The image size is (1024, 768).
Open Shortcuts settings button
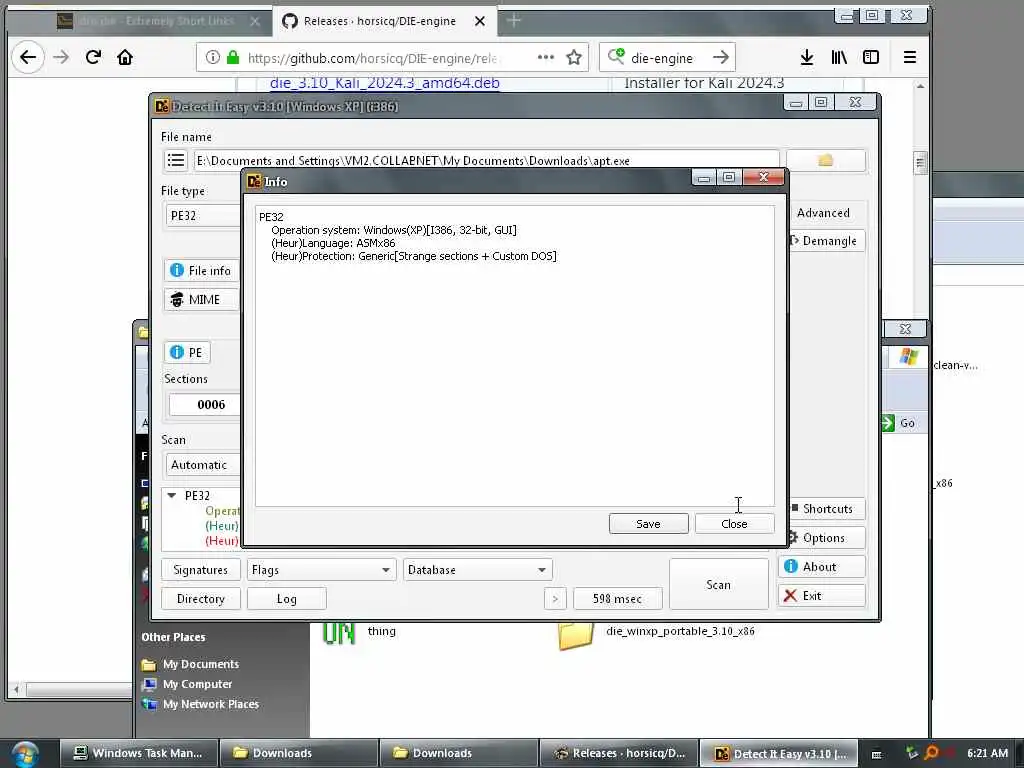[825, 509]
